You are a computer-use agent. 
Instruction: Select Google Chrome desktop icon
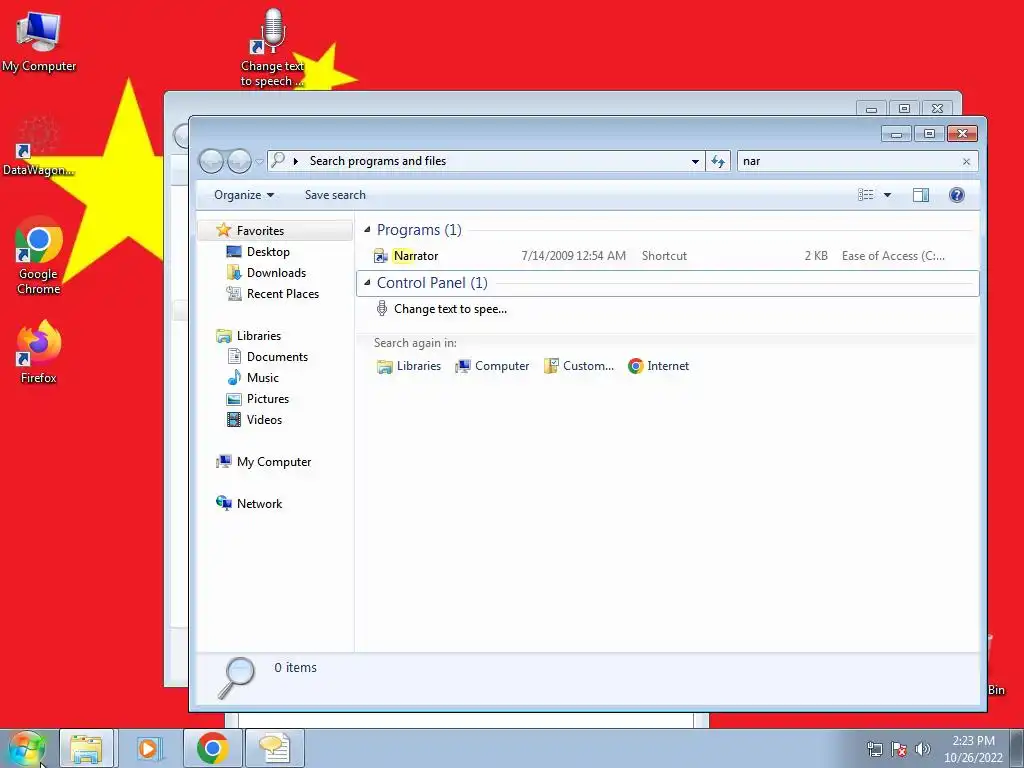point(39,255)
